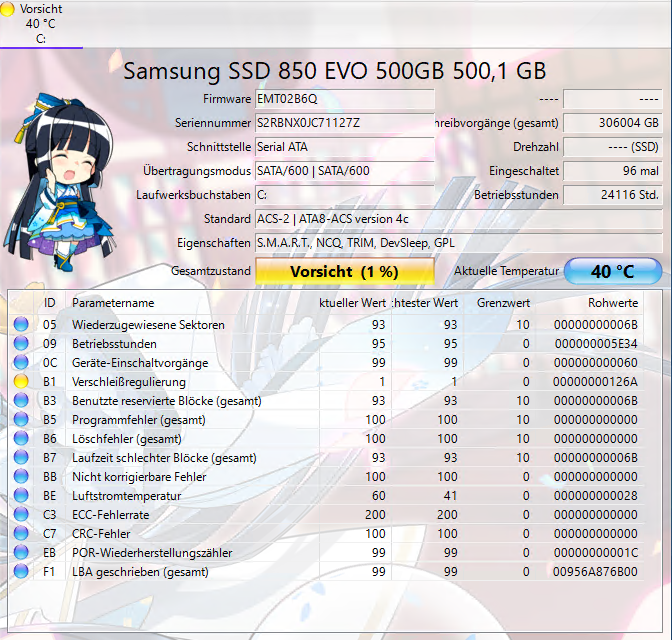Image resolution: width=672 pixels, height=640 pixels.
Task: Click the blue status icon for CRC-Fehler
Action: 21,533
